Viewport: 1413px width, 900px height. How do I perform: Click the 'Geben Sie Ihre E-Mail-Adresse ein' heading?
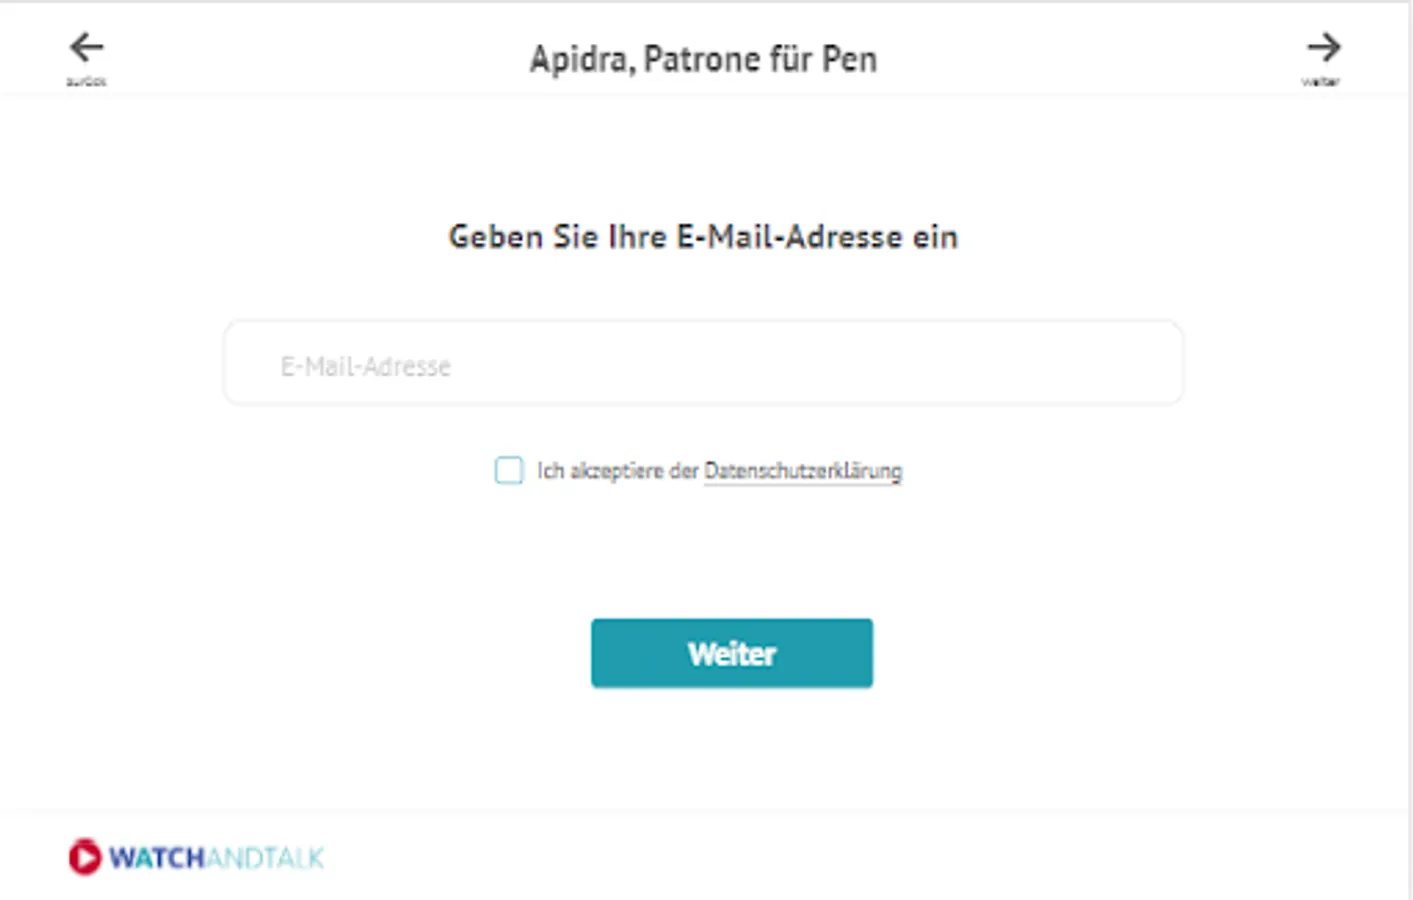pyautogui.click(x=703, y=237)
